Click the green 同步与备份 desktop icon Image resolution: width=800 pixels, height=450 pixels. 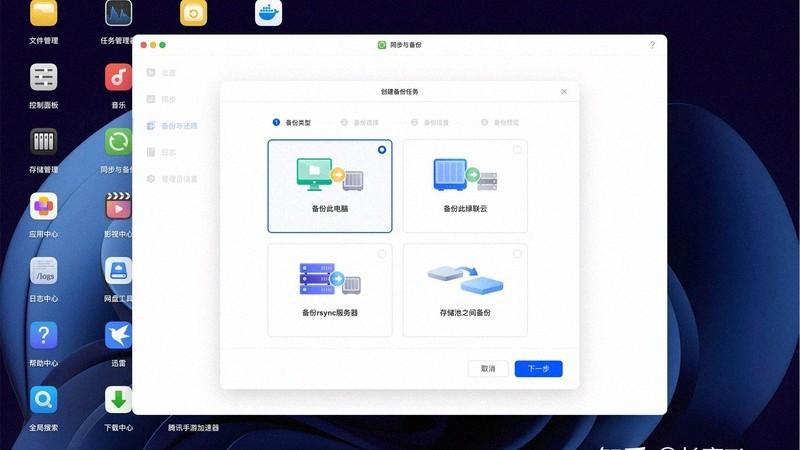pos(118,141)
